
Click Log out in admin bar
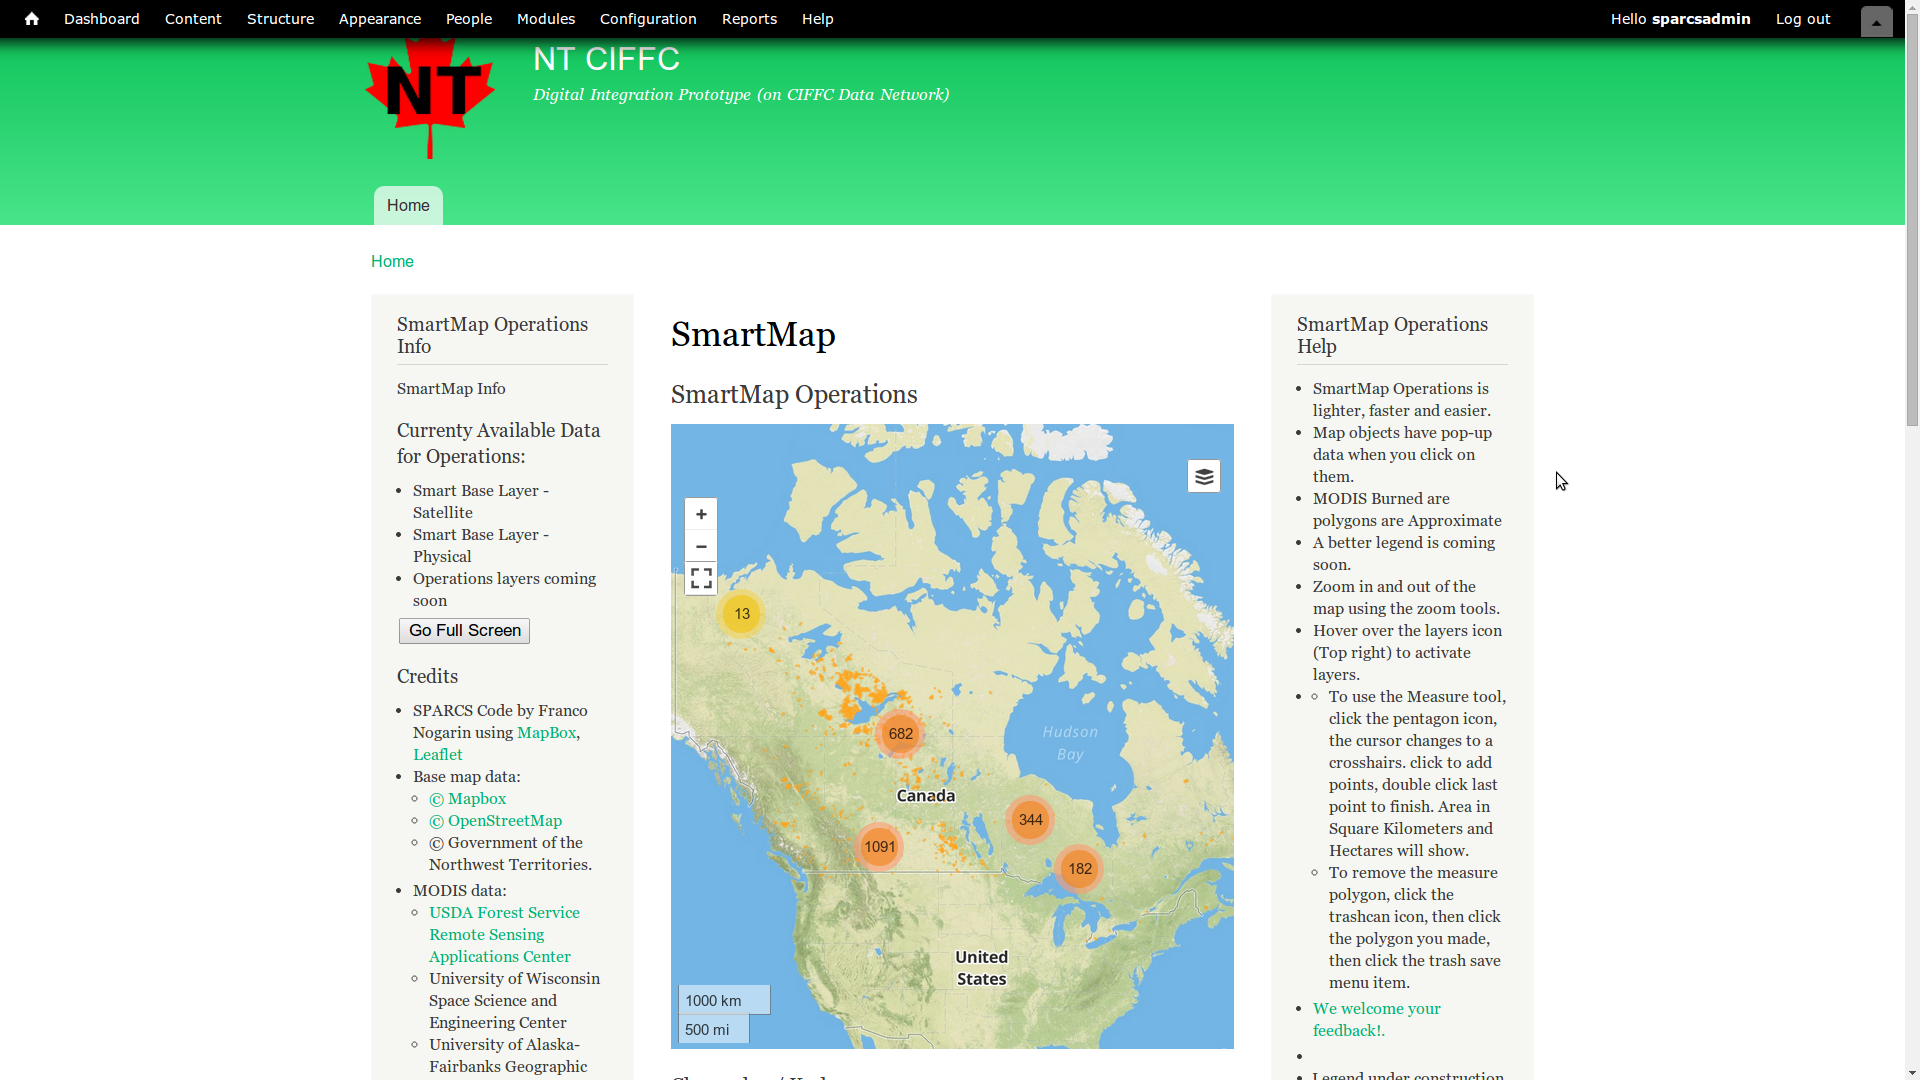click(x=1802, y=19)
